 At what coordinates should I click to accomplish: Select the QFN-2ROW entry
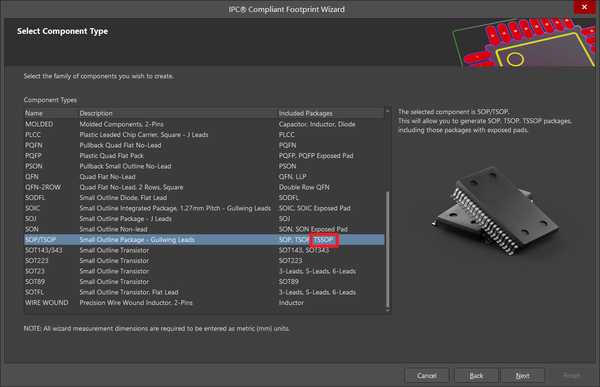pyautogui.click(x=204, y=187)
